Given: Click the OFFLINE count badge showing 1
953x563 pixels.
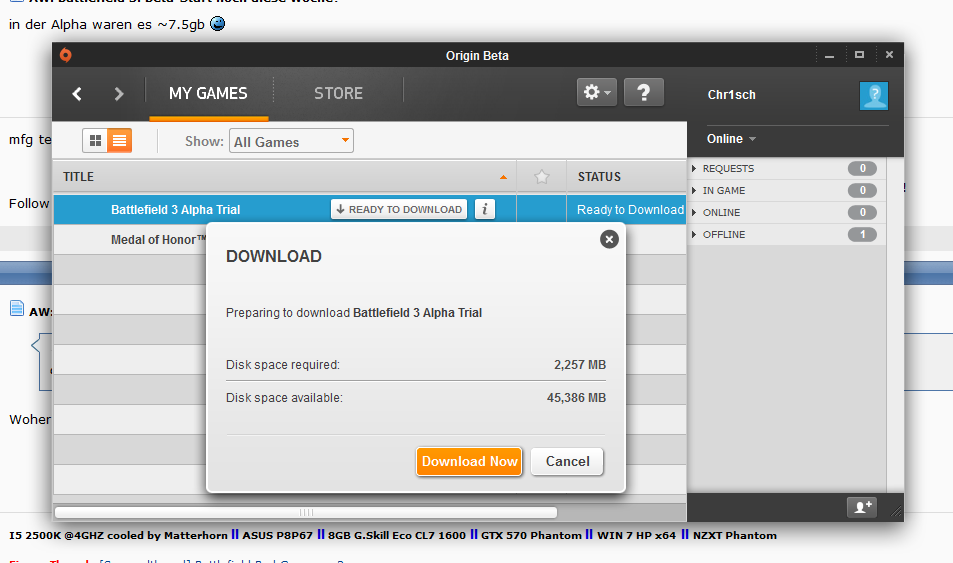Looking at the screenshot, I should tap(862, 234).
